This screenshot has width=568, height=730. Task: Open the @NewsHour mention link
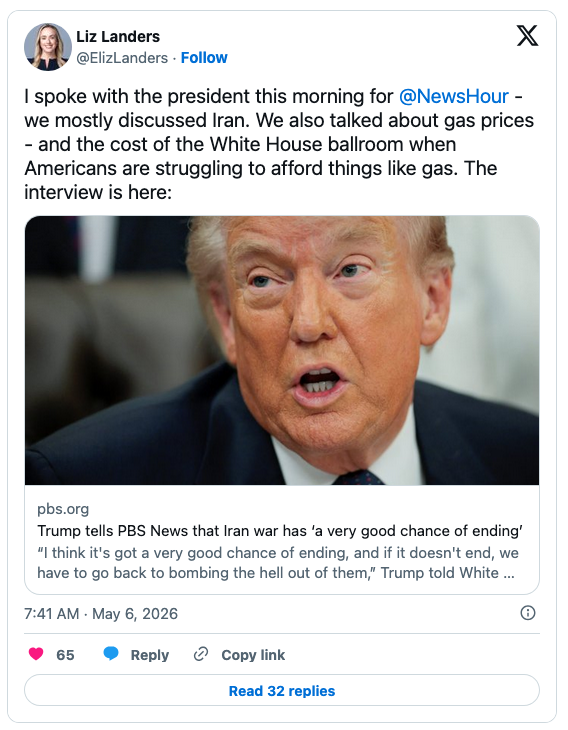453,96
